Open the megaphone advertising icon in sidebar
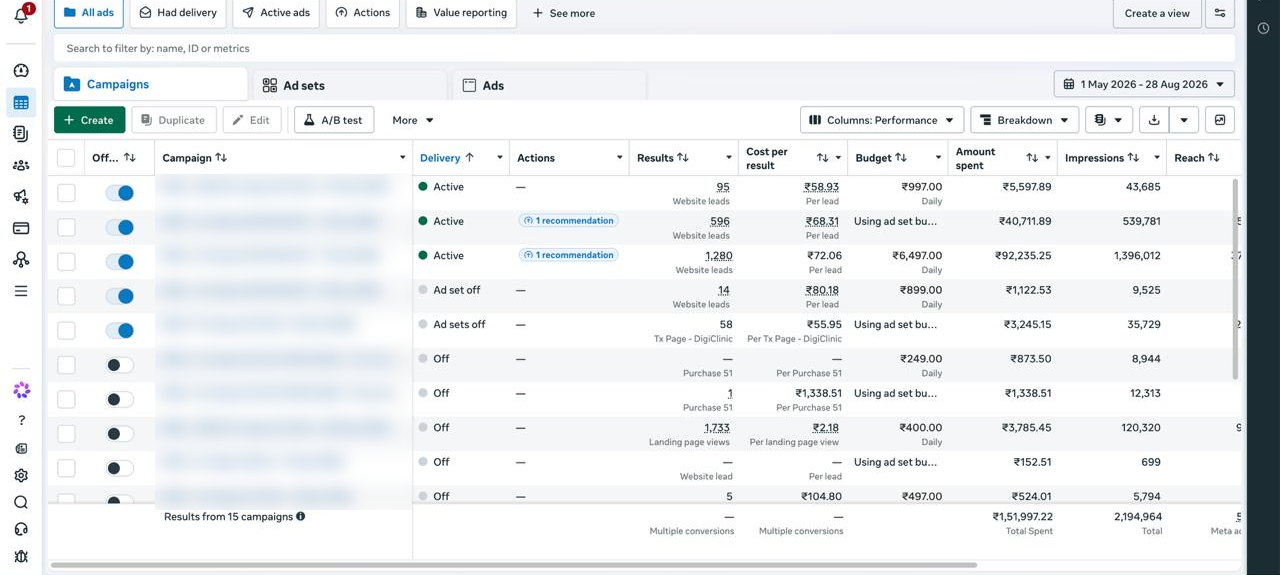The image size is (1280, 575). point(21,197)
